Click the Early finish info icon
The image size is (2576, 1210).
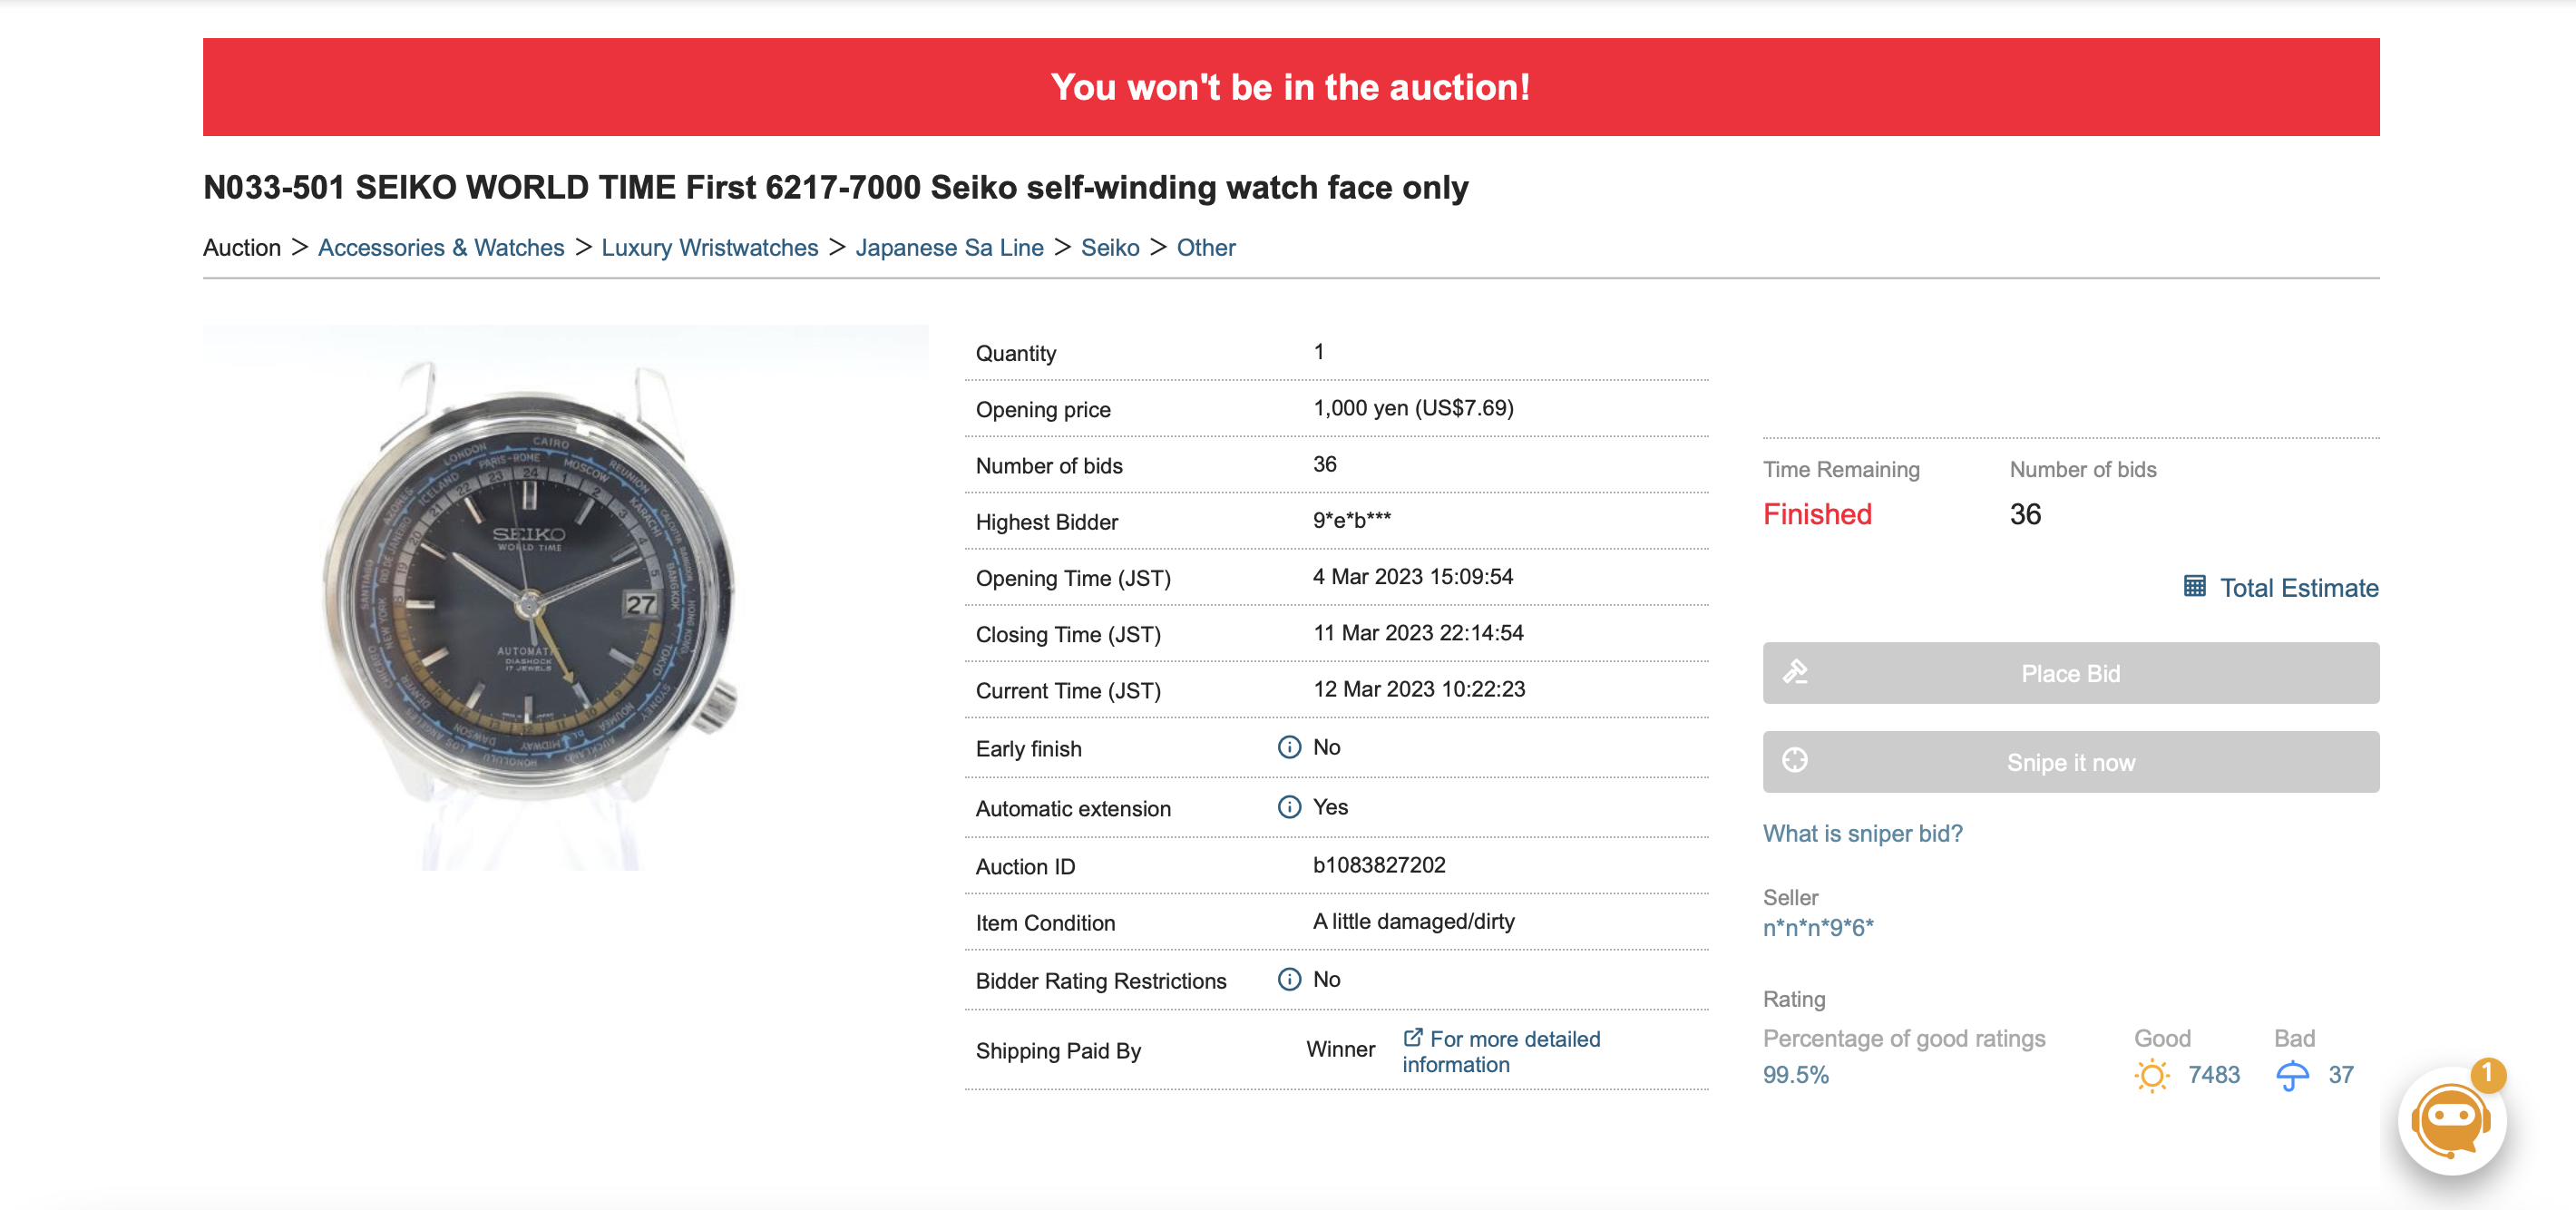coord(1289,747)
